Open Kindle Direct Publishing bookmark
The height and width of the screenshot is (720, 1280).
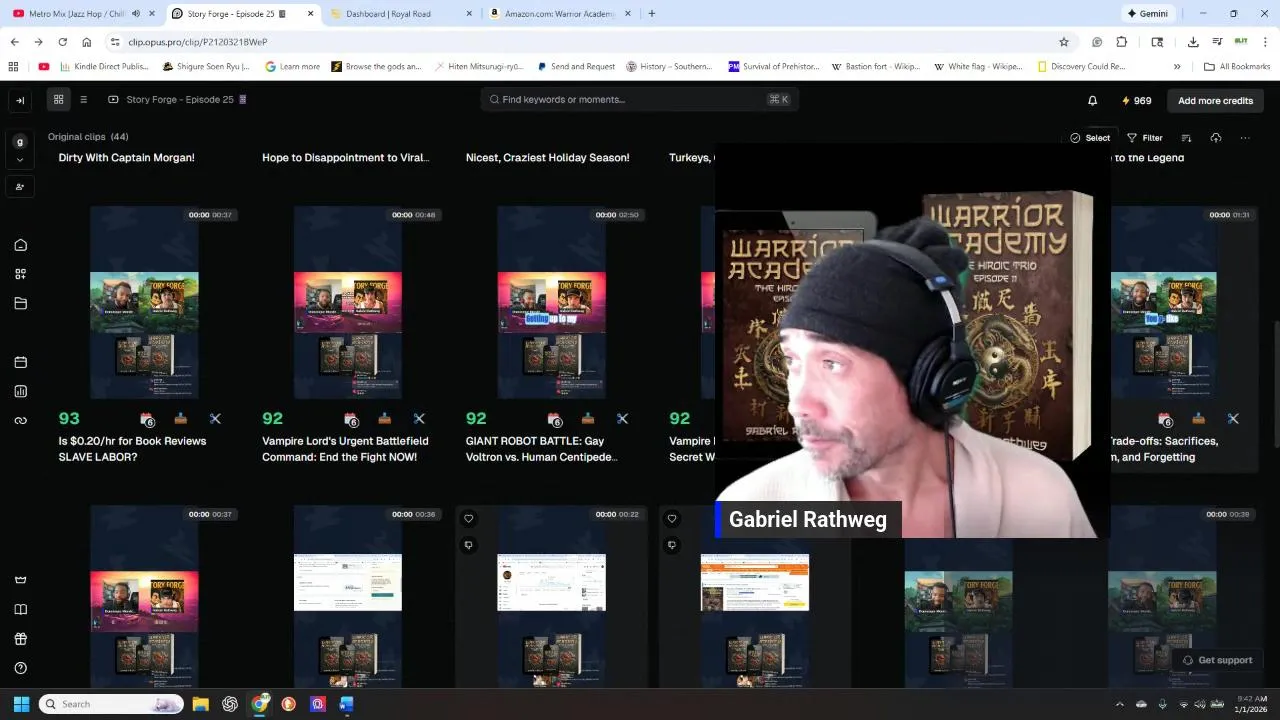pyautogui.click(x=104, y=67)
